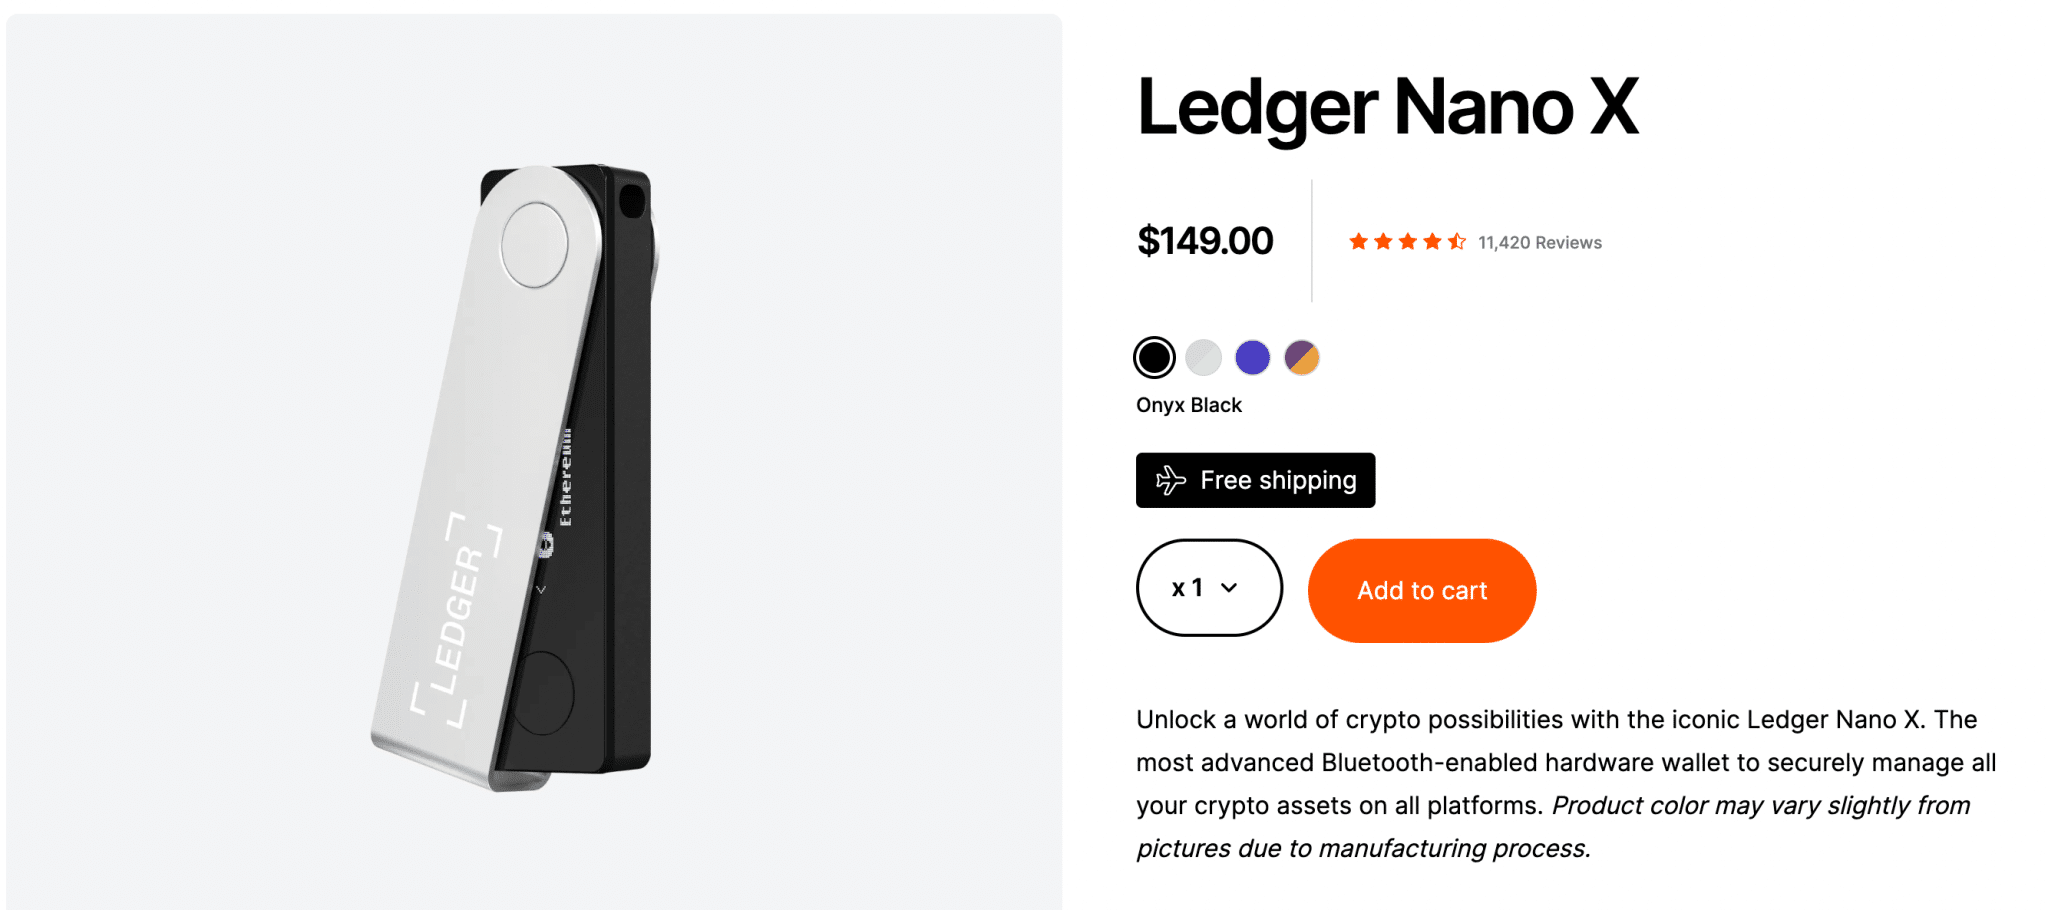The image size is (2048, 910).
Task: Click the chevron inside the quantity selector
Action: tap(1230, 588)
